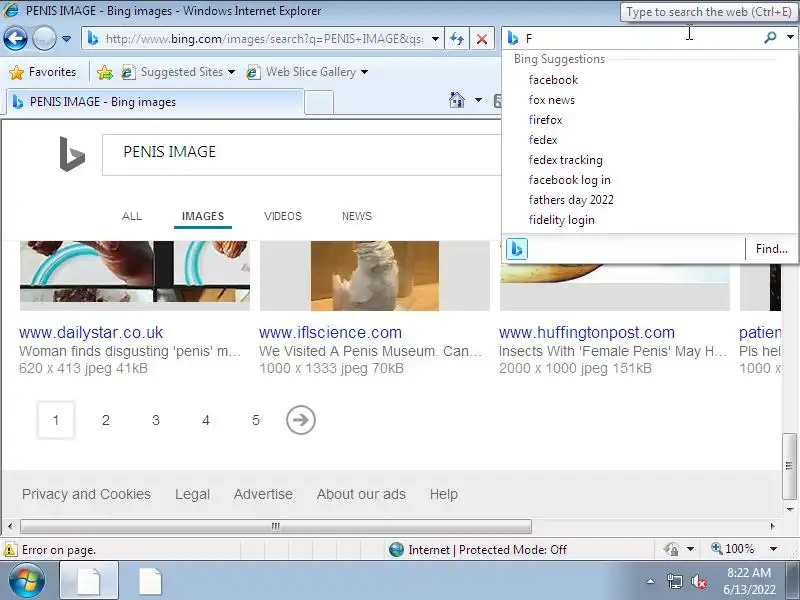The width and height of the screenshot is (800, 600).
Task: Open the zoom level 100% dropdown arrow
Action: 773,549
